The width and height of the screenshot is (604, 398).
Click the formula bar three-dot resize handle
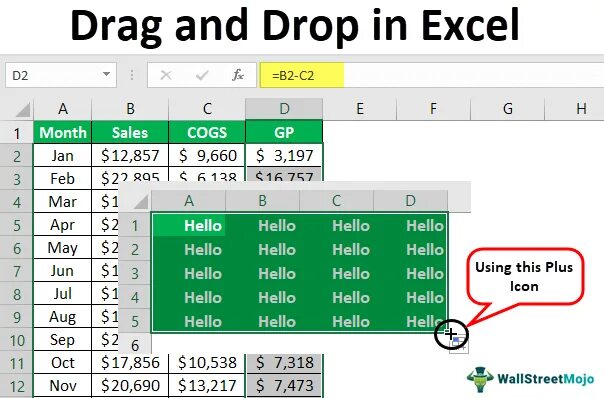(132, 75)
